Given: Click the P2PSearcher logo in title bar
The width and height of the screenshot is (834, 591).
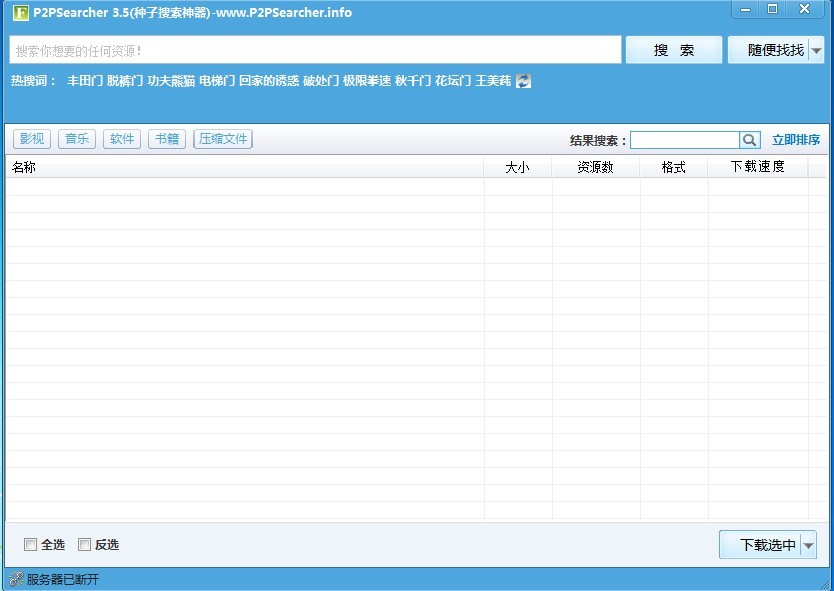Looking at the screenshot, I should tap(19, 13).
